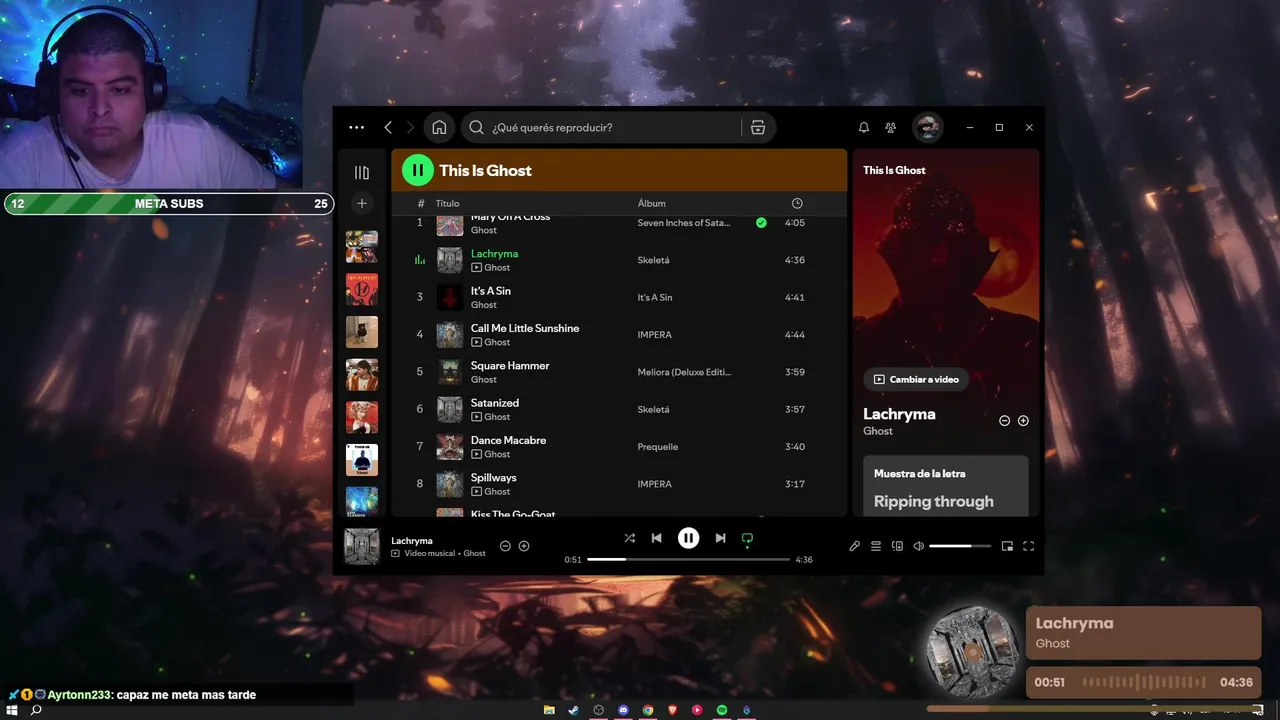Add Lachryma to liked with plus in side panel
This screenshot has width=1280, height=720.
(x=1023, y=421)
